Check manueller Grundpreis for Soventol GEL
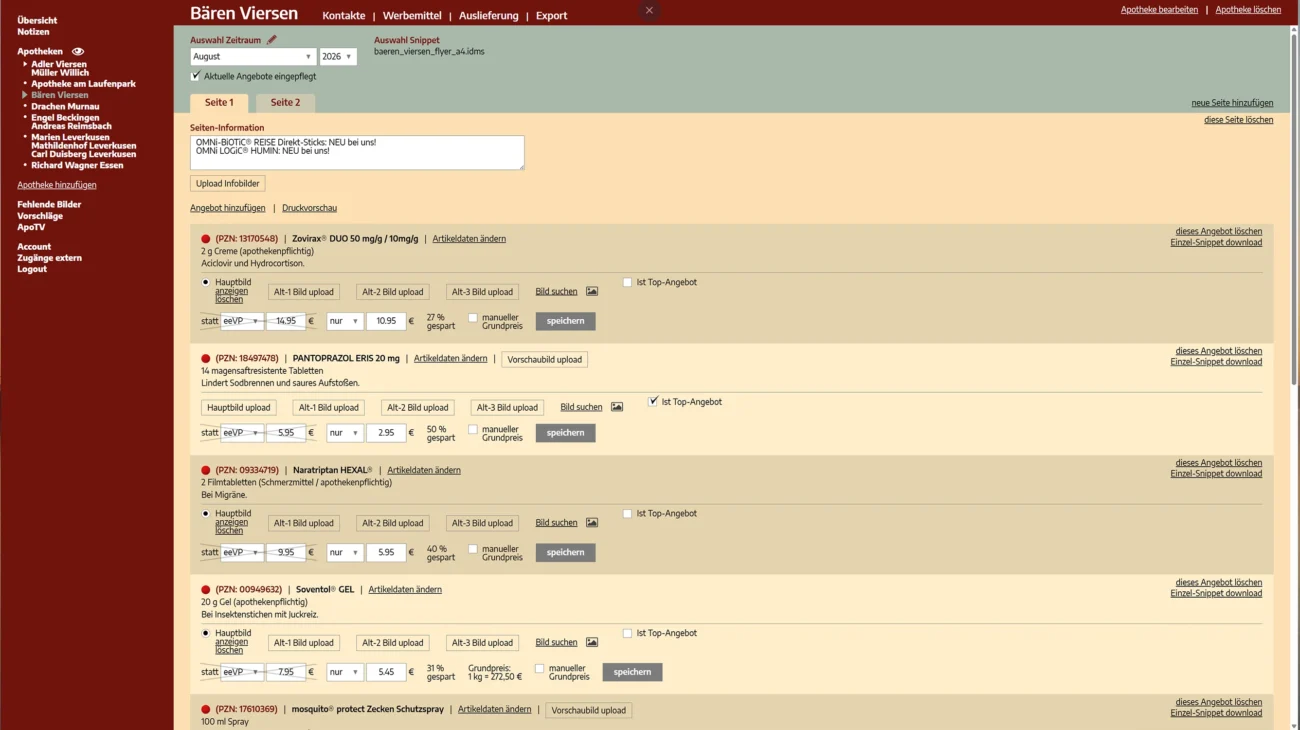This screenshot has width=1300, height=730. pyautogui.click(x=540, y=668)
